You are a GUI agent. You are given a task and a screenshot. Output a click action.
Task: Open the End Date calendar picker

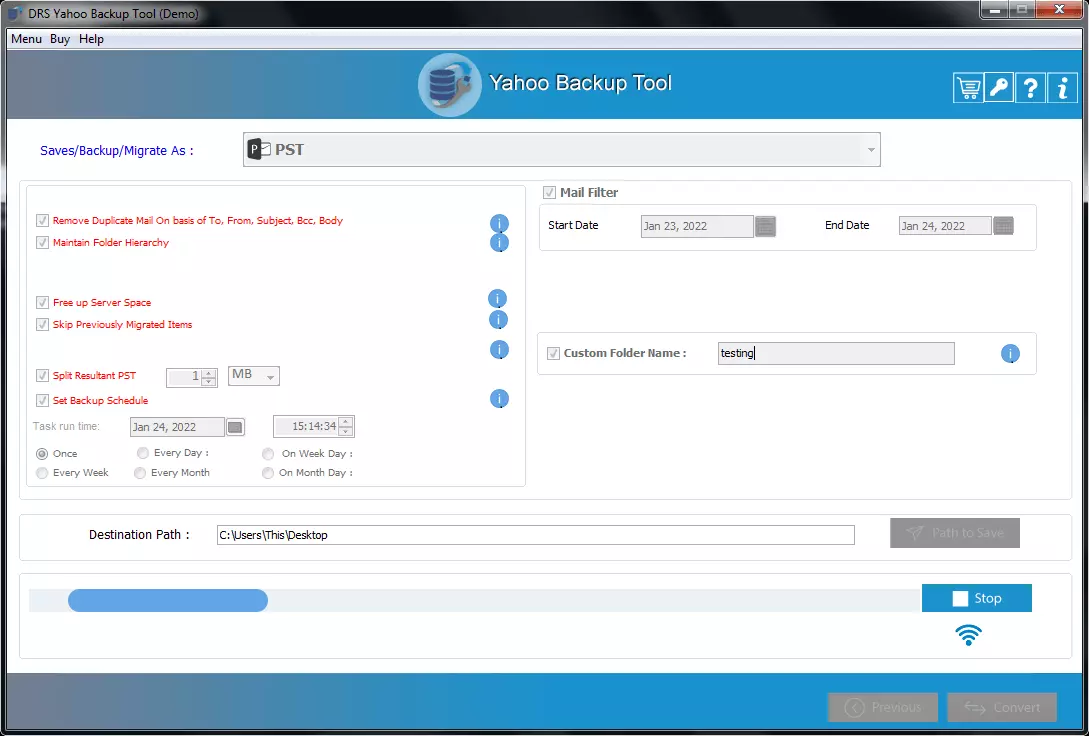1004,226
